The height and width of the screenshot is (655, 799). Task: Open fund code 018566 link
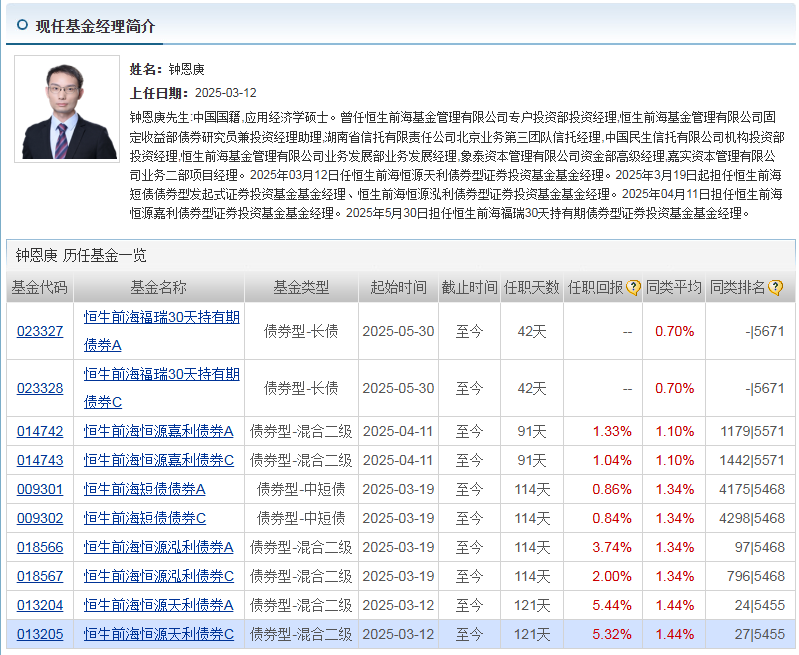pos(40,547)
